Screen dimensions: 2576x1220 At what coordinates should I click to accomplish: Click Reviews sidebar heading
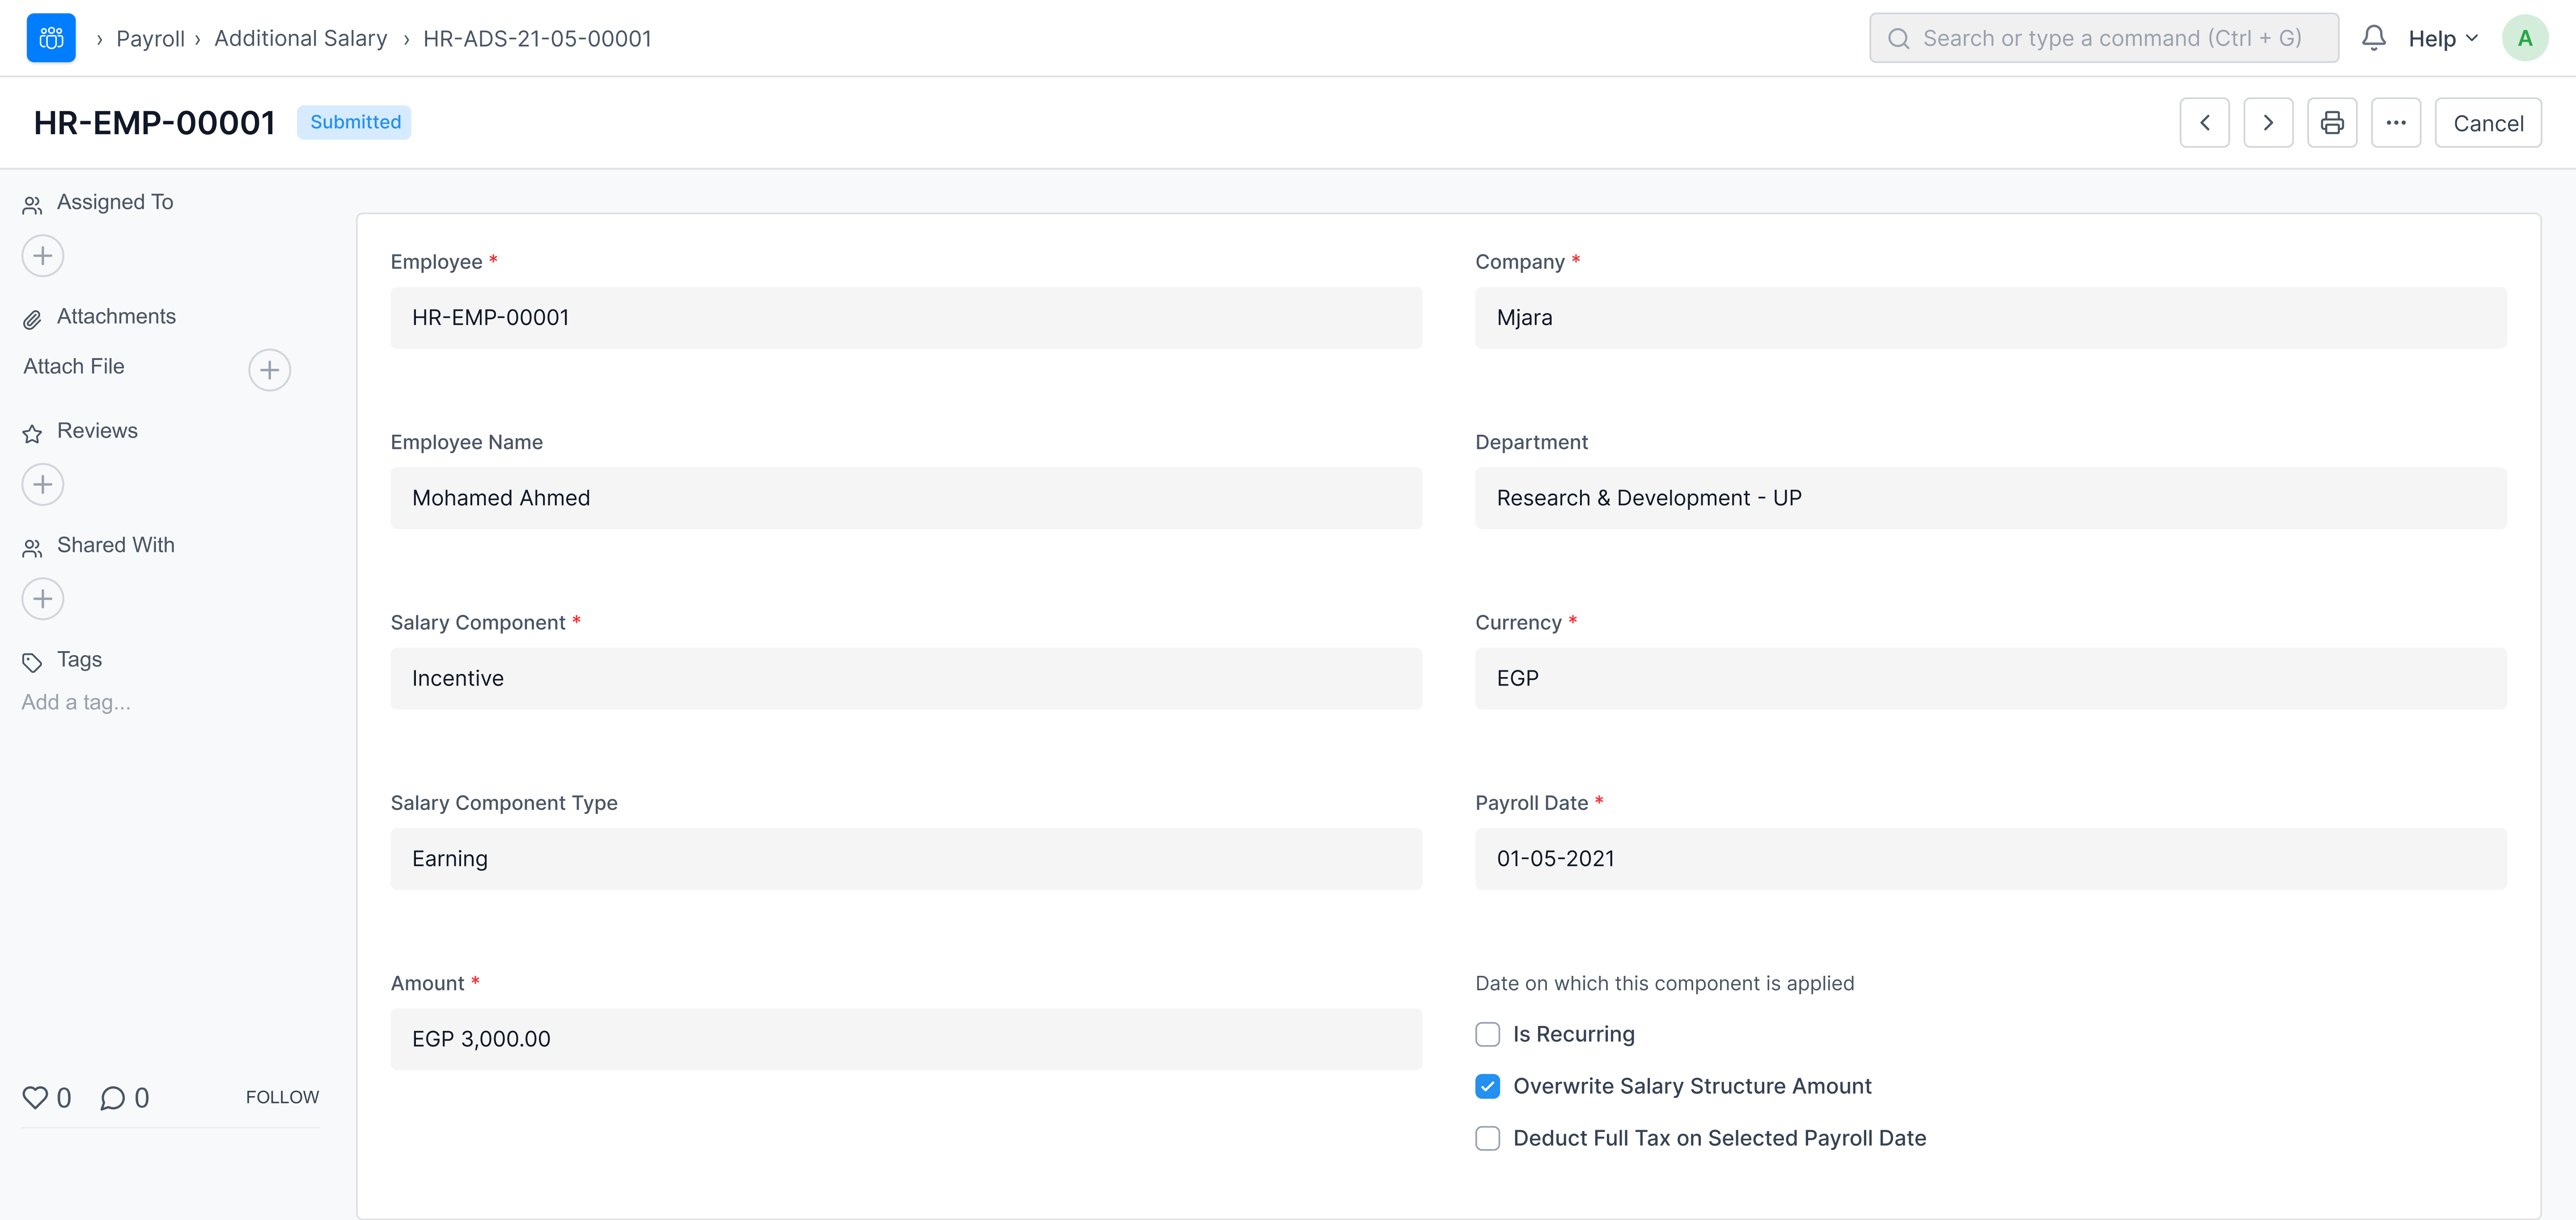(x=97, y=431)
